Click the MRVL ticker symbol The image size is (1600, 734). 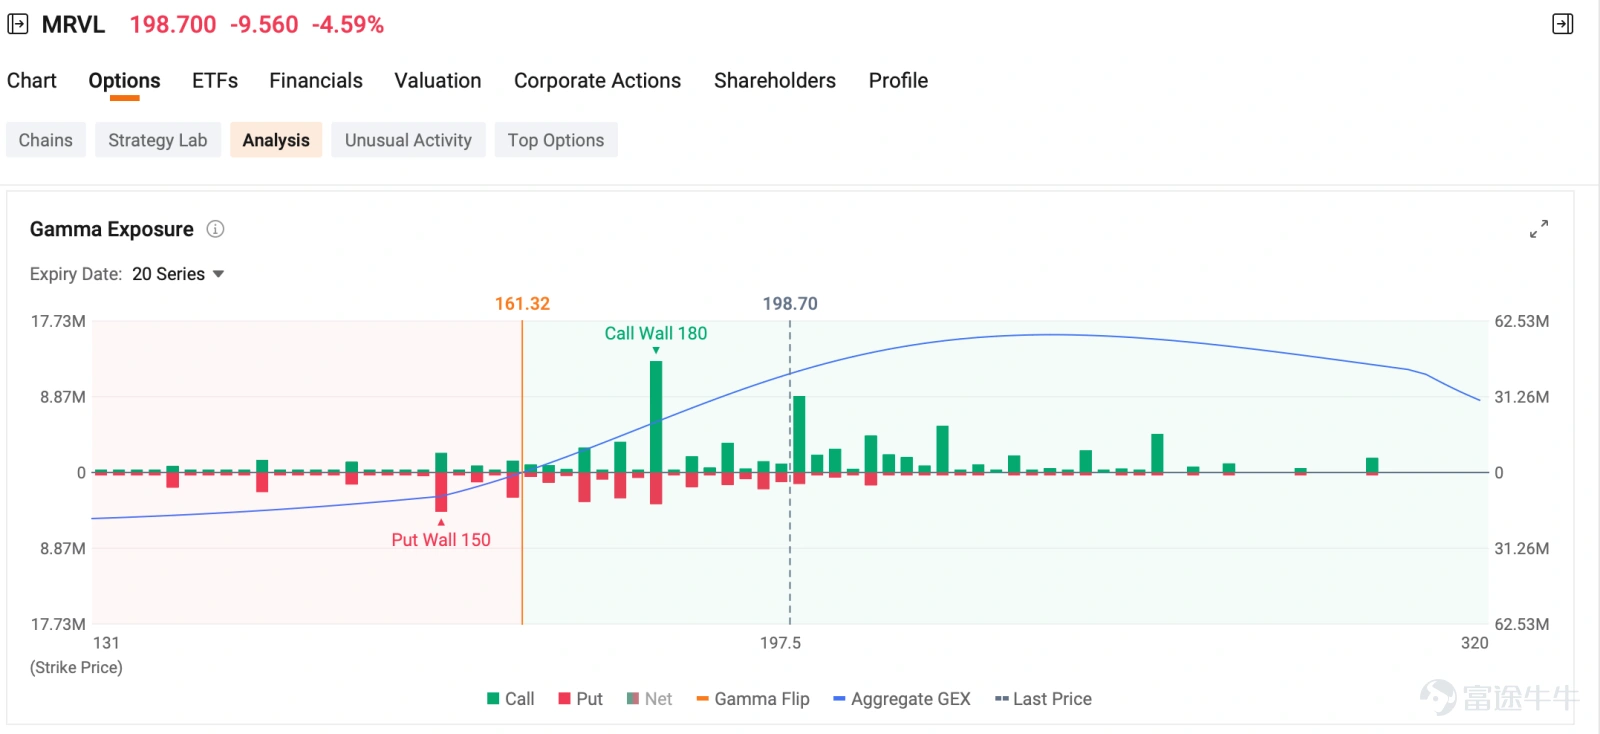73,25
